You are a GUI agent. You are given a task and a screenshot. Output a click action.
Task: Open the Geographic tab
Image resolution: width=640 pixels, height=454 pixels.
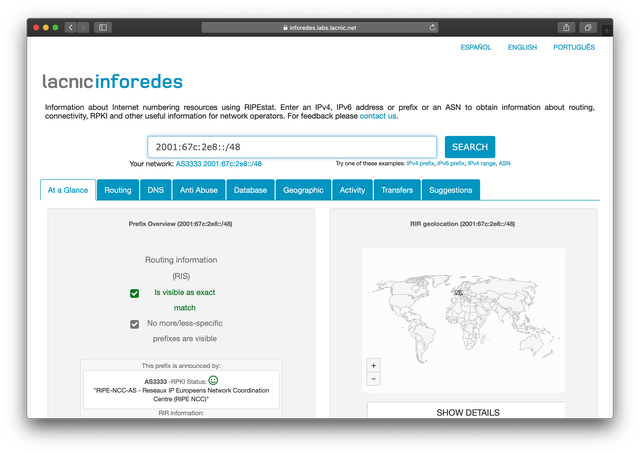303,190
